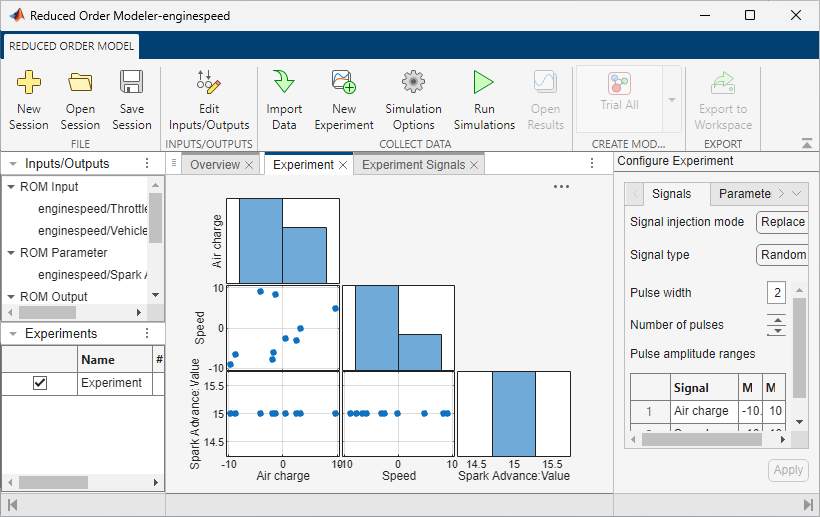The width and height of the screenshot is (820, 517).
Task: Click the Name column header
Action: 115,360
